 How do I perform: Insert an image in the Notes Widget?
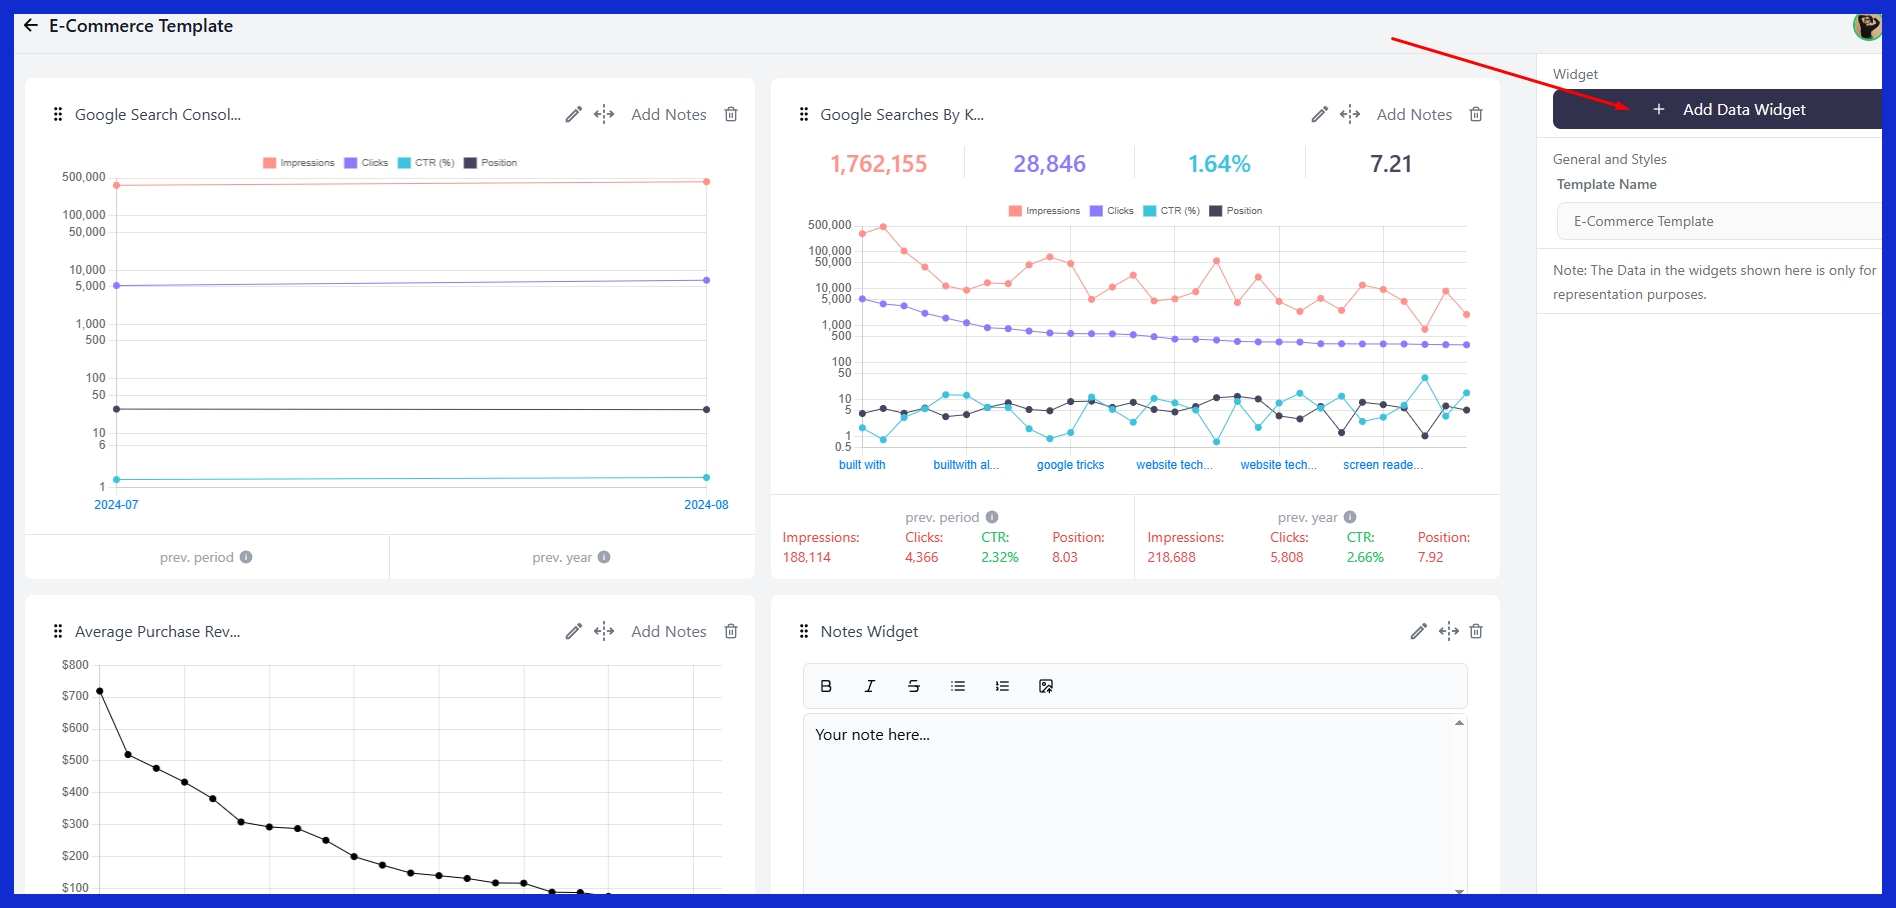1045,686
